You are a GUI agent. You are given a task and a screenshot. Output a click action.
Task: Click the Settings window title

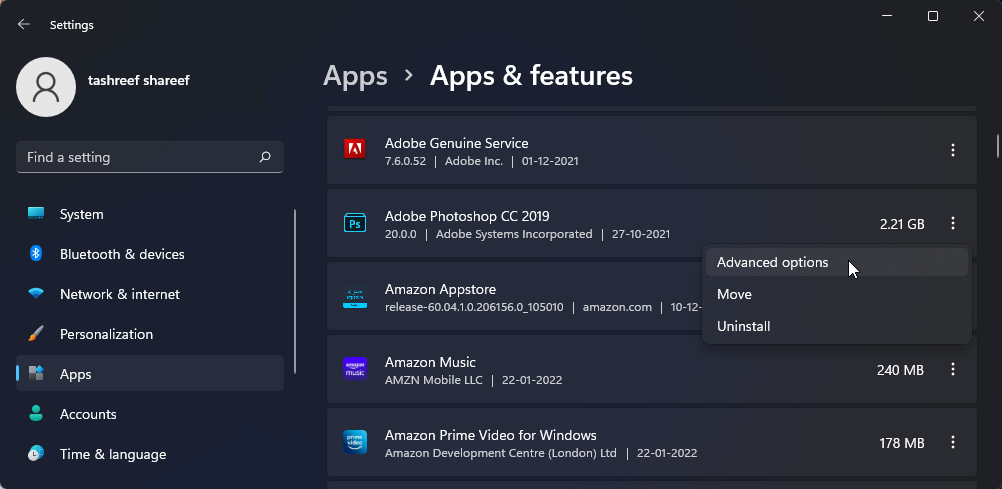pyautogui.click(x=72, y=25)
